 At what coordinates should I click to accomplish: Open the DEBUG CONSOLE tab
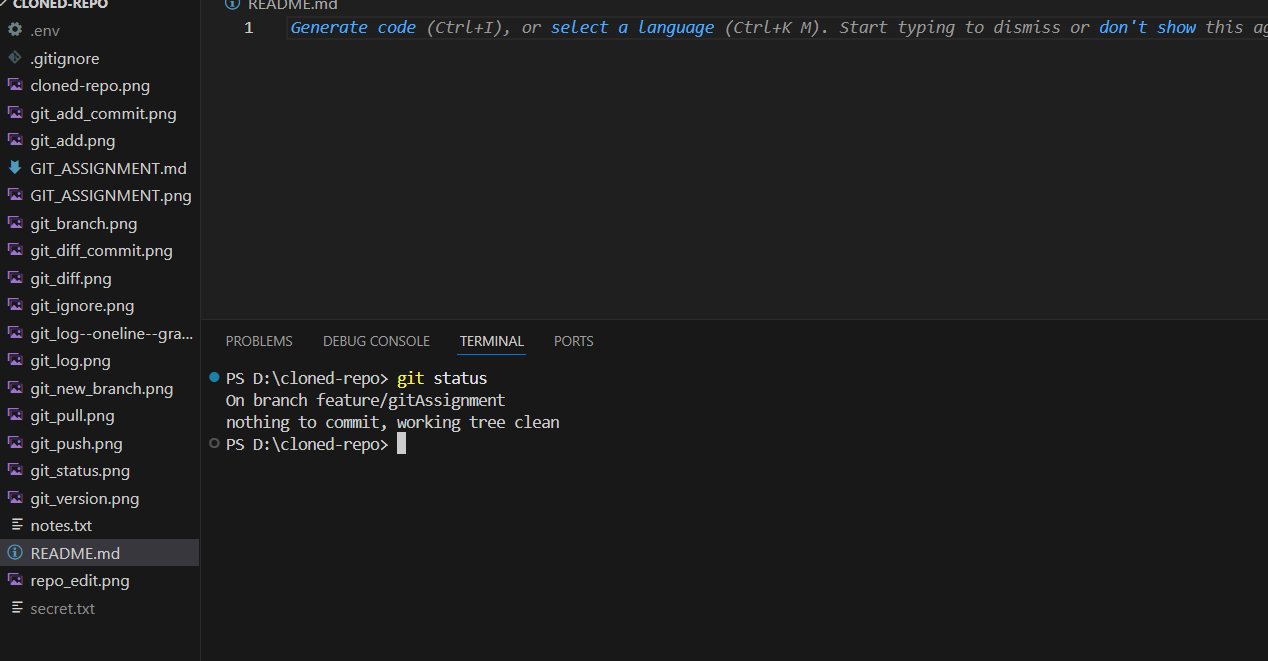point(376,341)
